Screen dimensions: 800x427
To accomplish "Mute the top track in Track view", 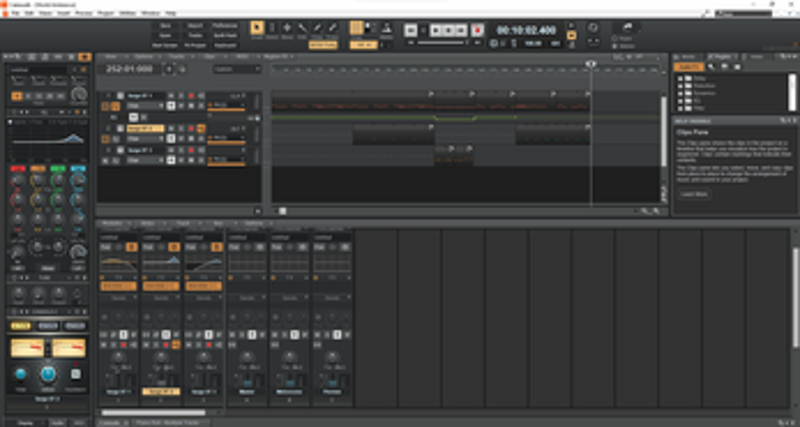I will click(171, 95).
